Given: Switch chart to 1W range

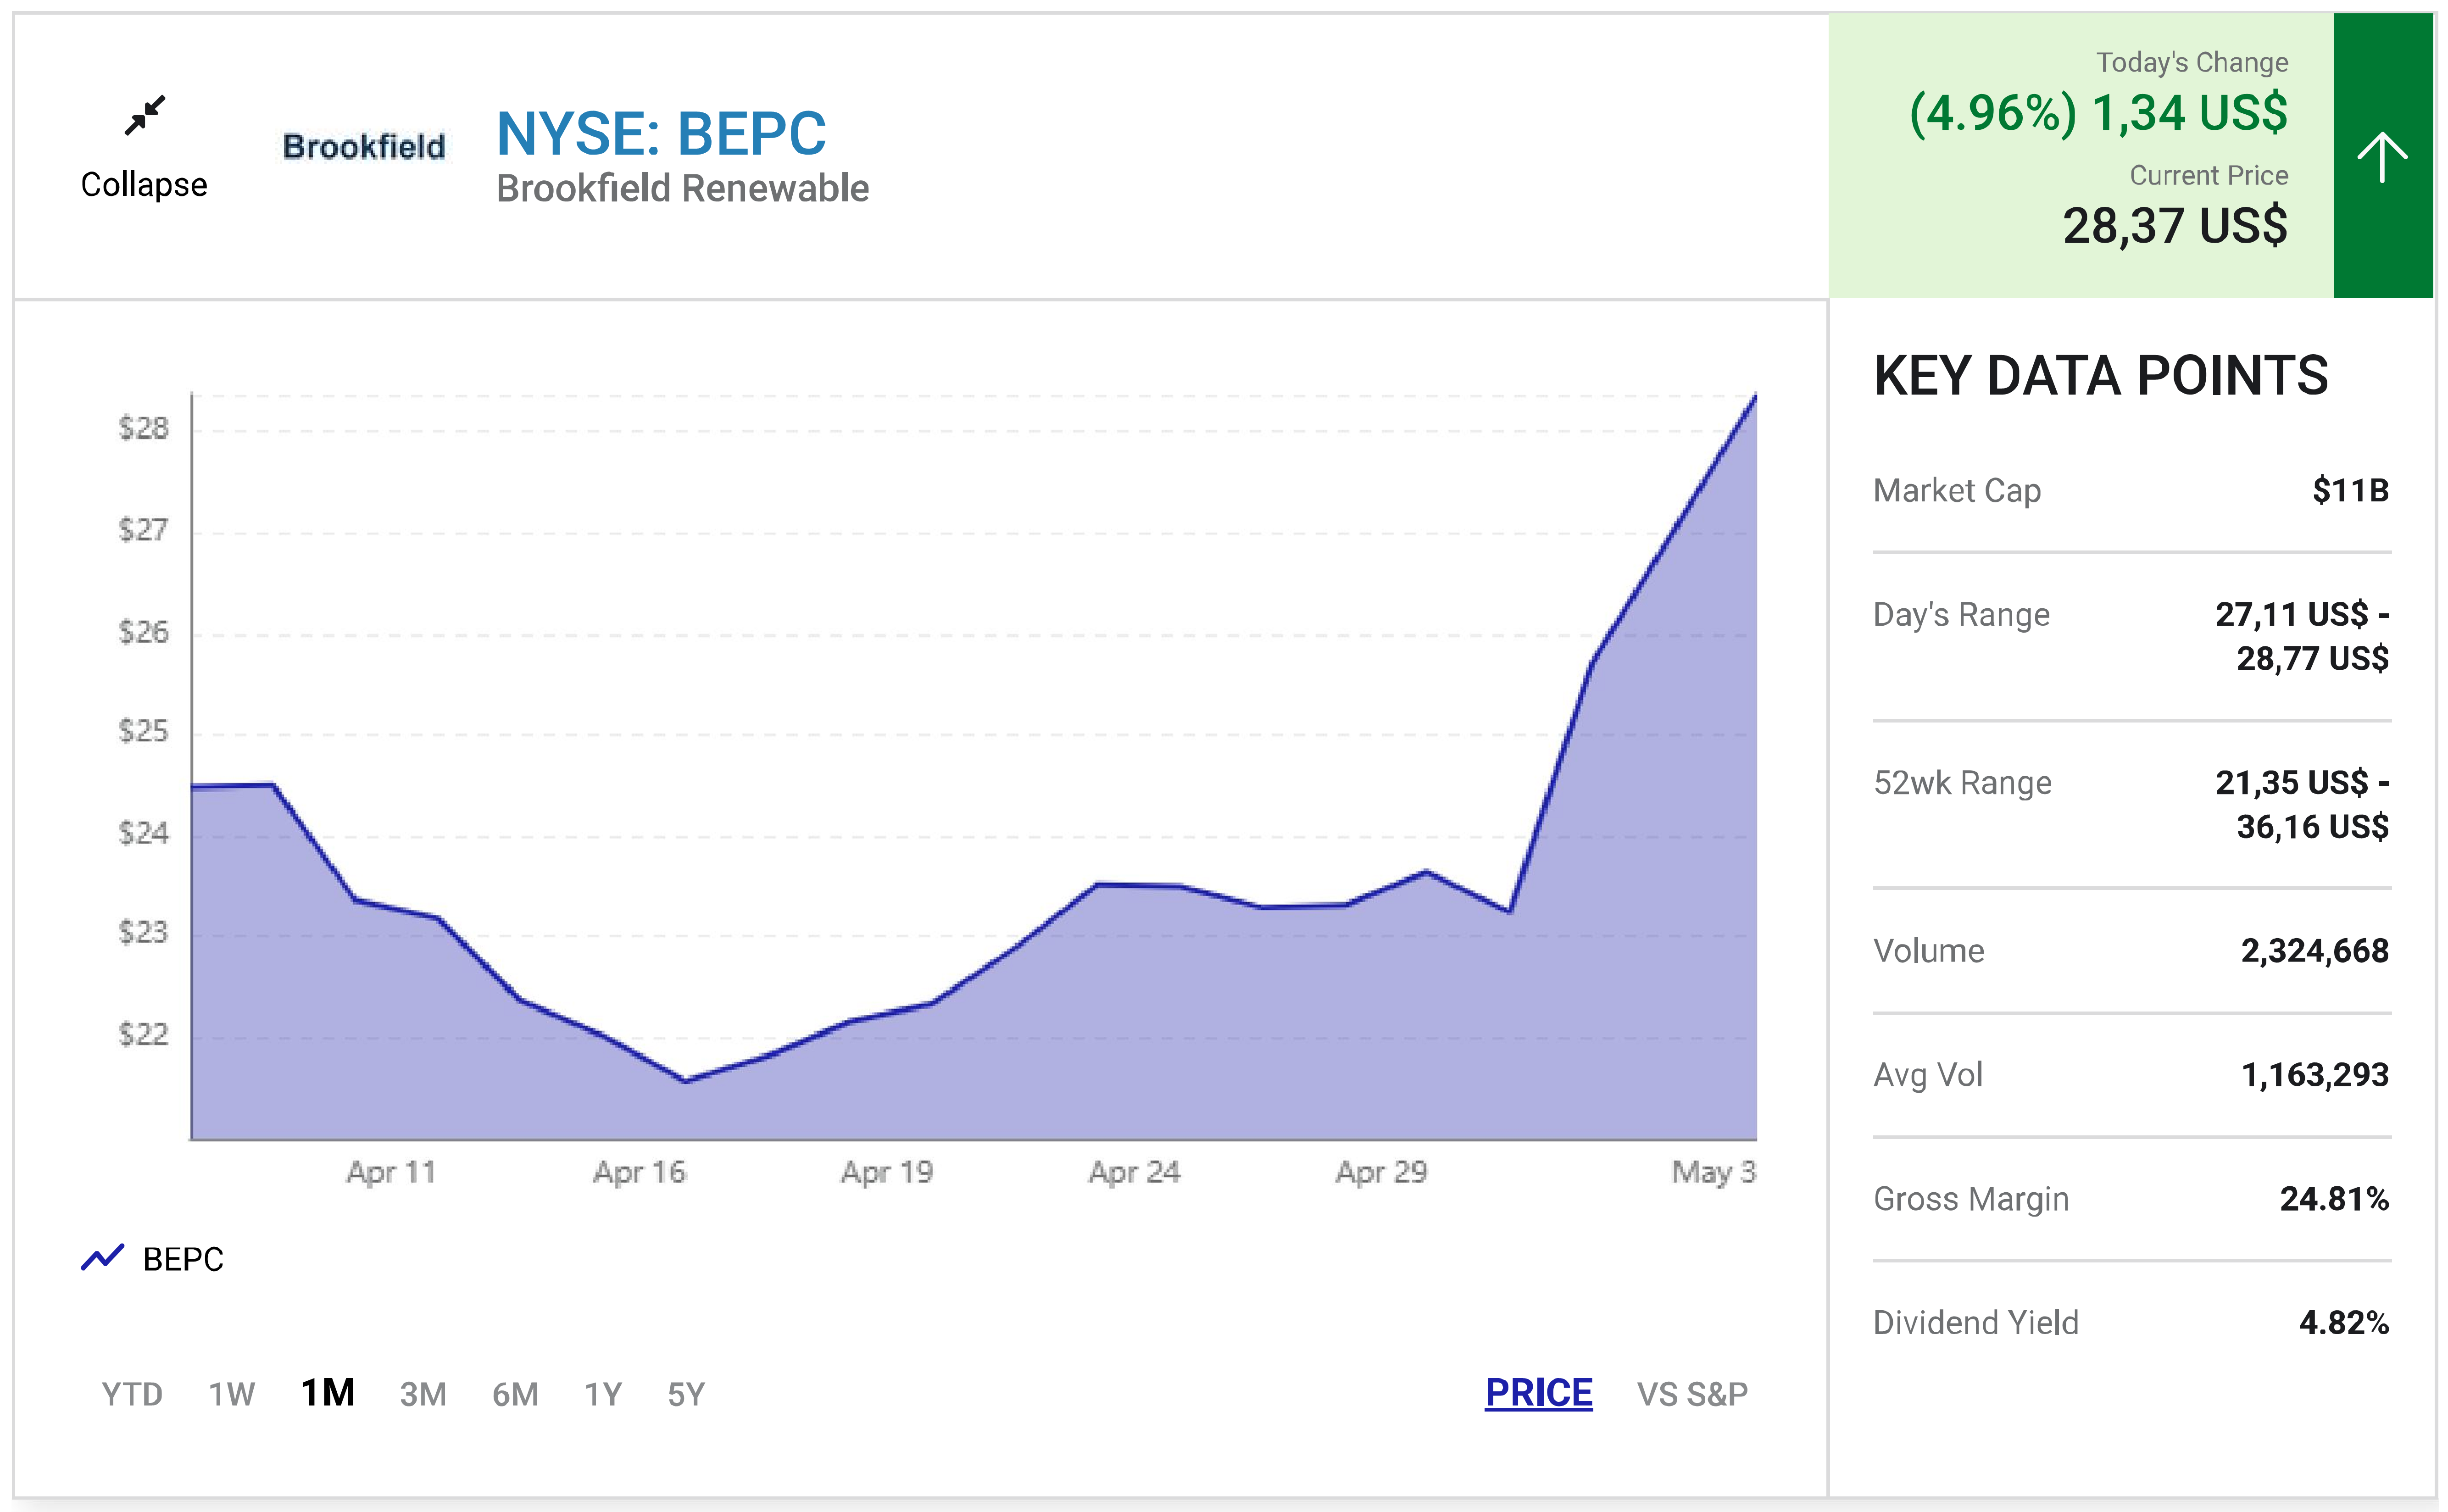Looking at the screenshot, I should 232,1393.
